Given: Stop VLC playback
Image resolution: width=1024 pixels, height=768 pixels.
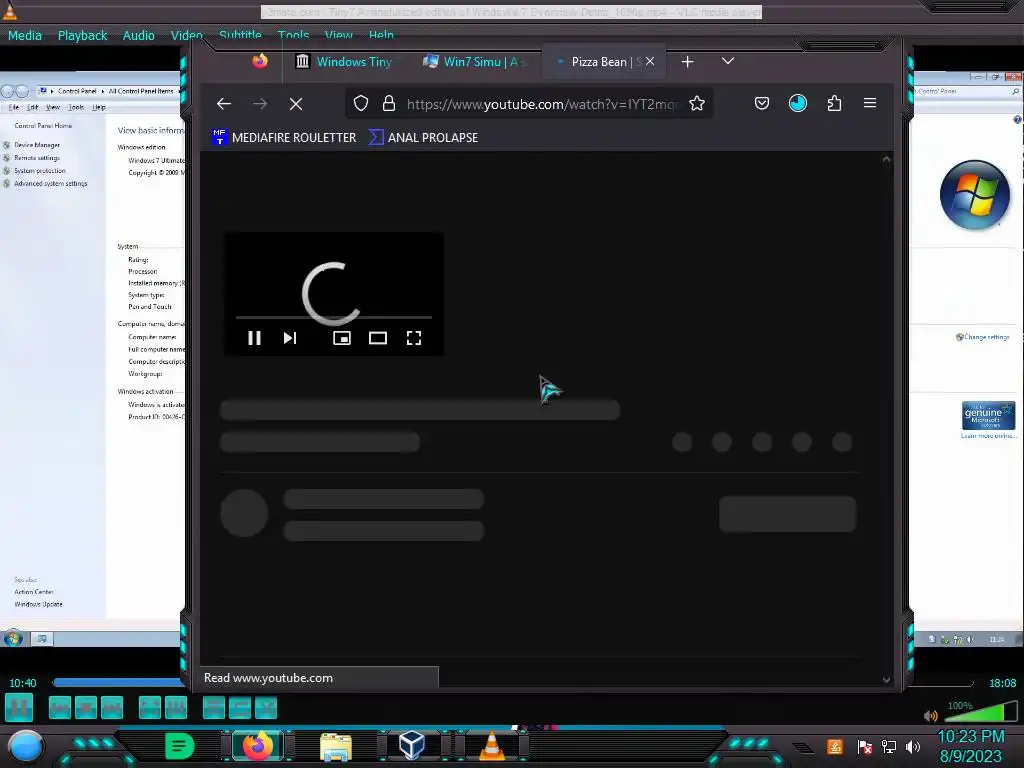Looking at the screenshot, I should 86,708.
